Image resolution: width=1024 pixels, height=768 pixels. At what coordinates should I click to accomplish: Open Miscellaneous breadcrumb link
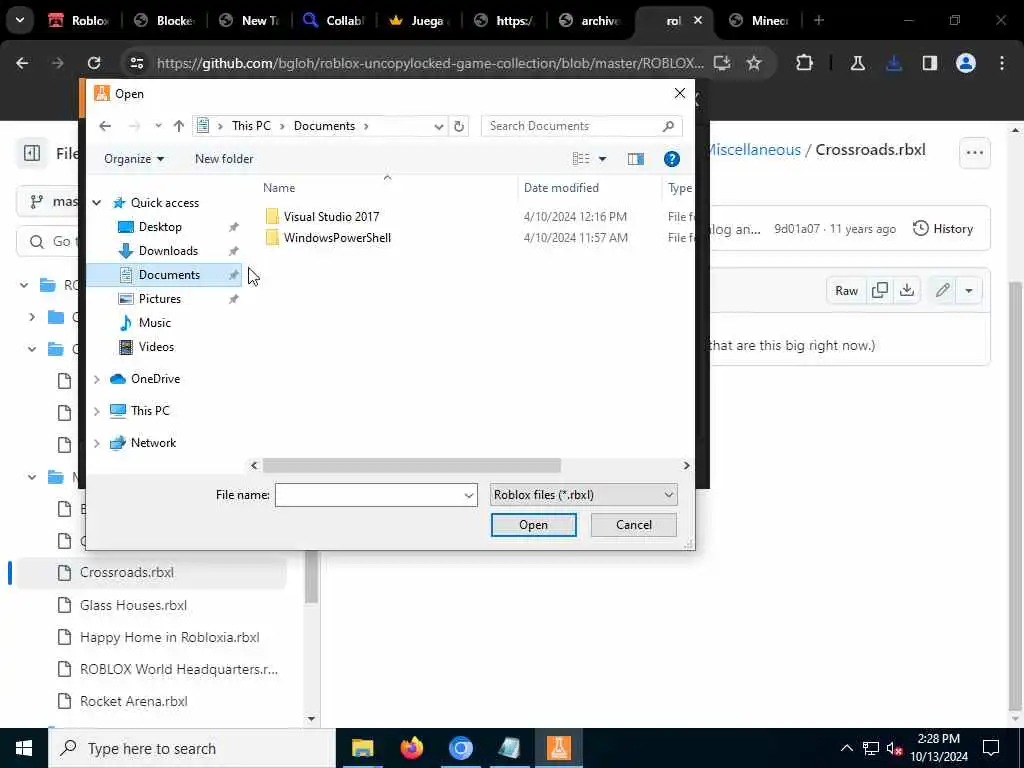click(754, 150)
